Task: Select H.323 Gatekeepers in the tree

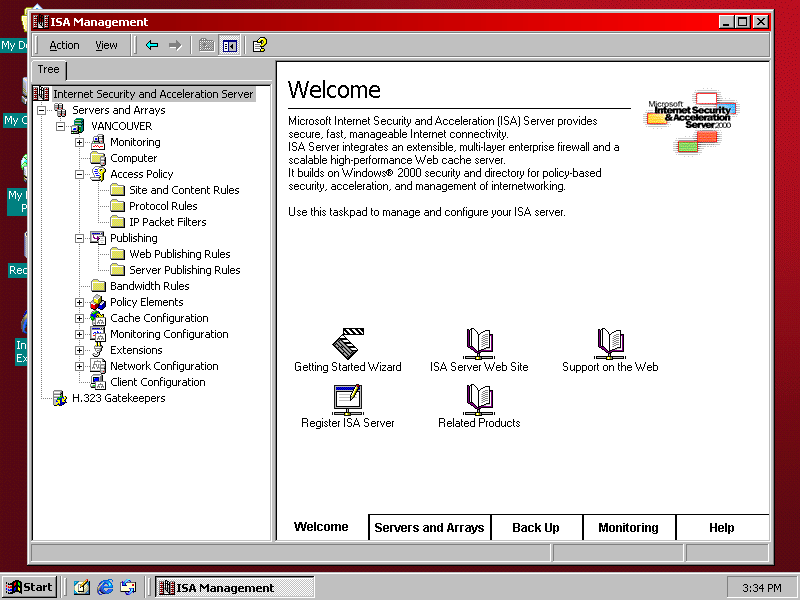Action: (x=118, y=398)
